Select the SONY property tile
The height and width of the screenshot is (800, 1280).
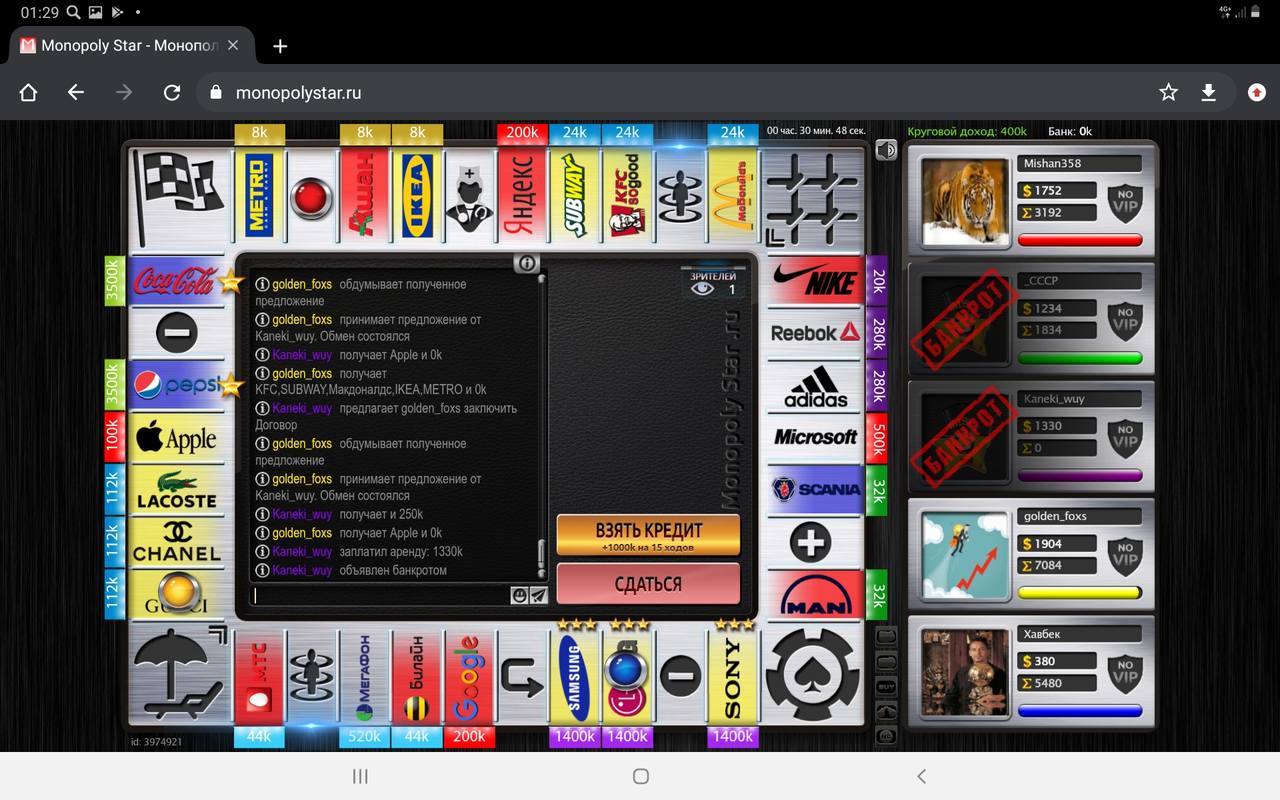(733, 676)
